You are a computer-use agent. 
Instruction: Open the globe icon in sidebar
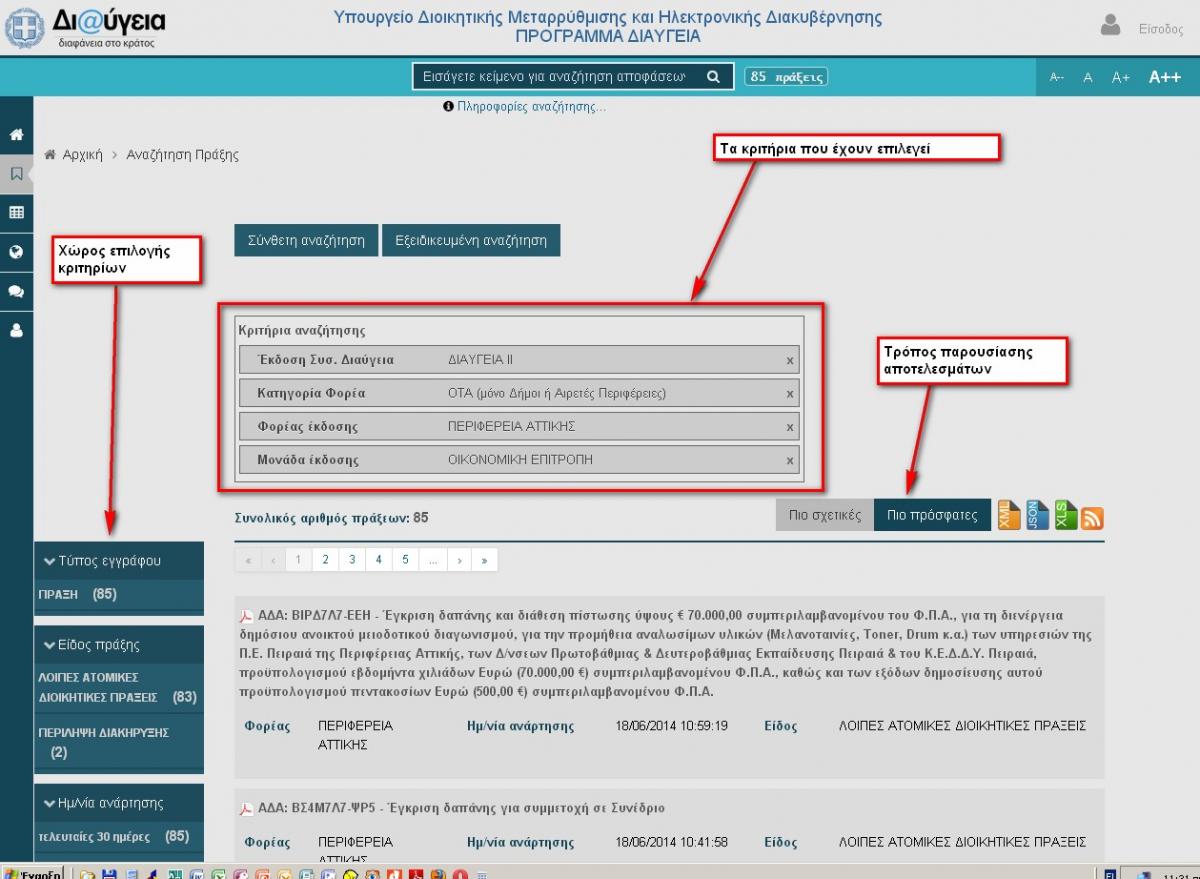click(x=16, y=252)
